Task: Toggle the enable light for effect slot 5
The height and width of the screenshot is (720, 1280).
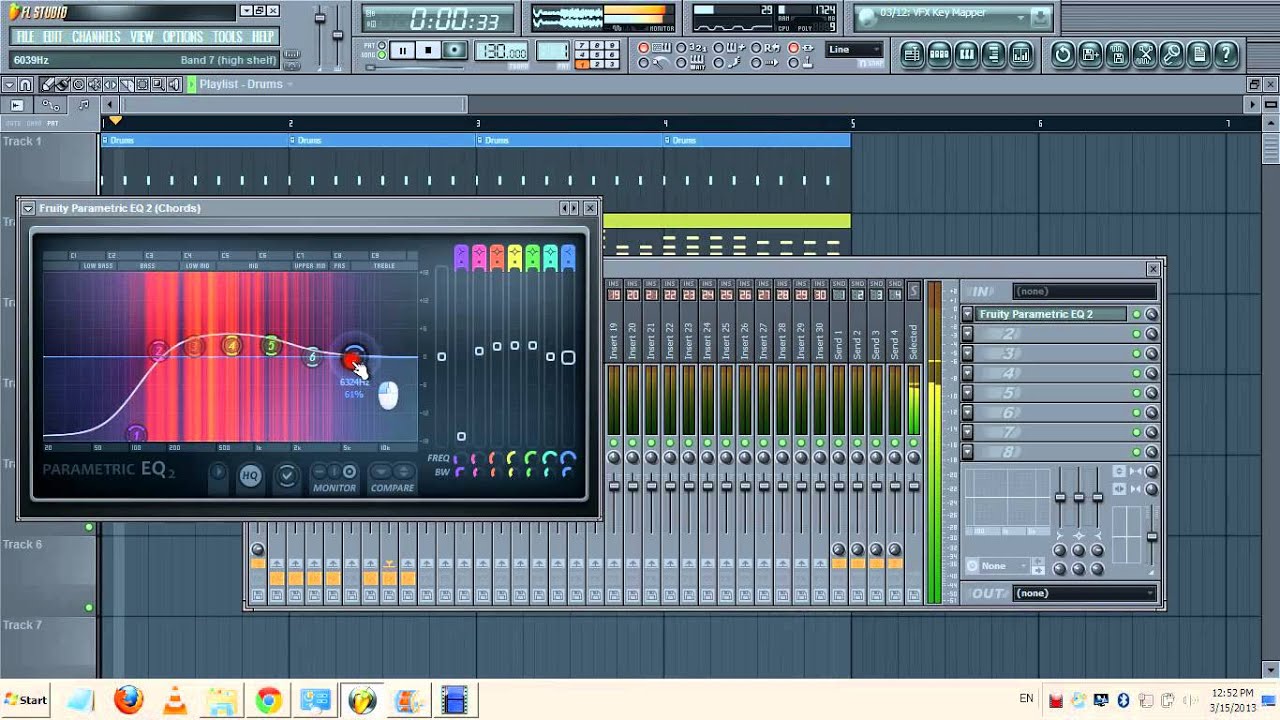Action: tap(1136, 393)
